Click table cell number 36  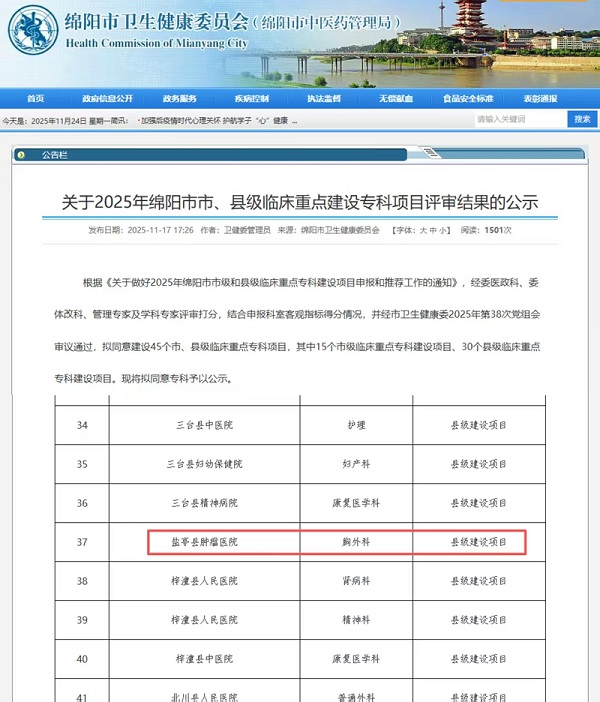[x=82, y=503]
